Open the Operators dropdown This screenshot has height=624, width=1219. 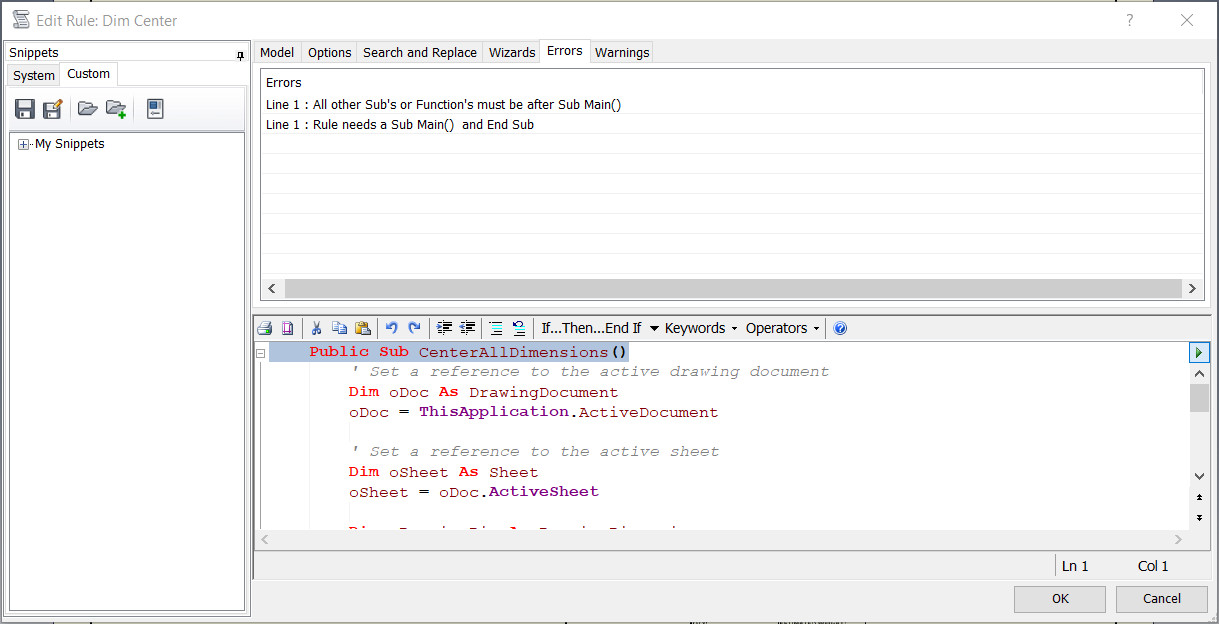click(781, 328)
